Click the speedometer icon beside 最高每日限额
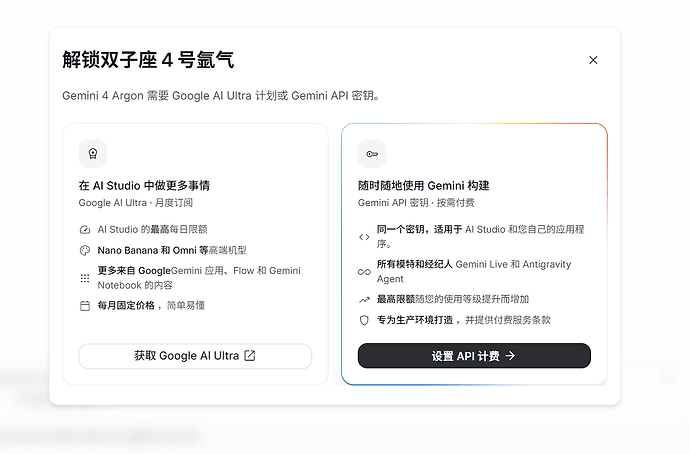This screenshot has height=454, width=690. click(85, 230)
